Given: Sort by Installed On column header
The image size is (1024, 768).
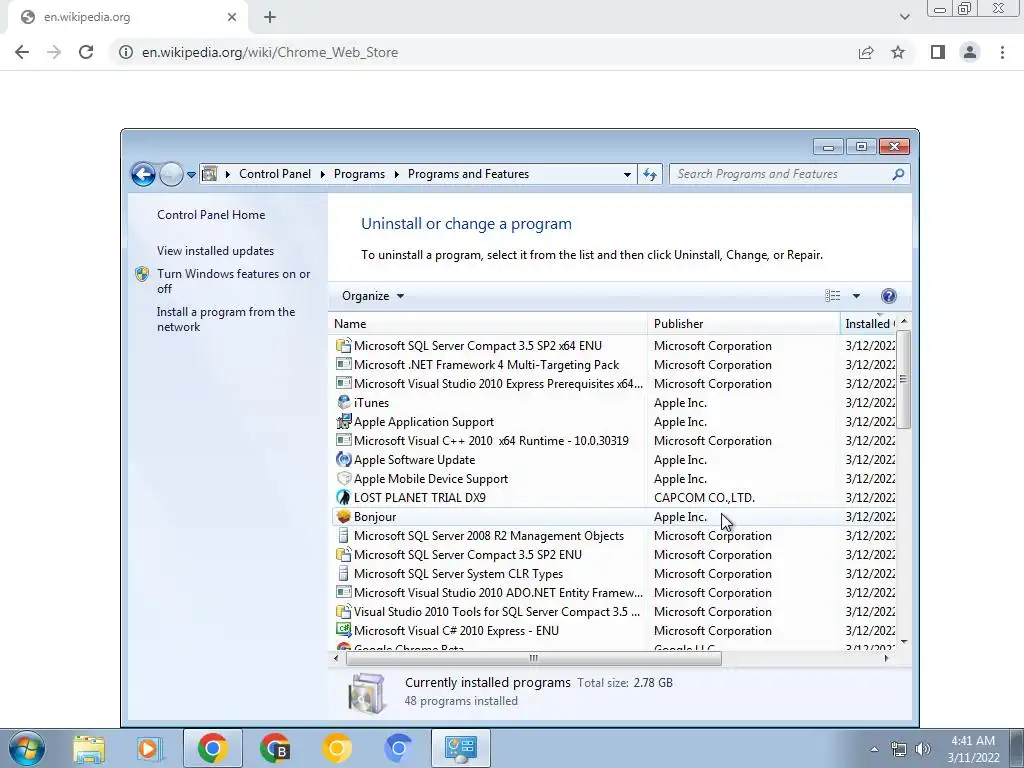Looking at the screenshot, I should click(x=869, y=324).
